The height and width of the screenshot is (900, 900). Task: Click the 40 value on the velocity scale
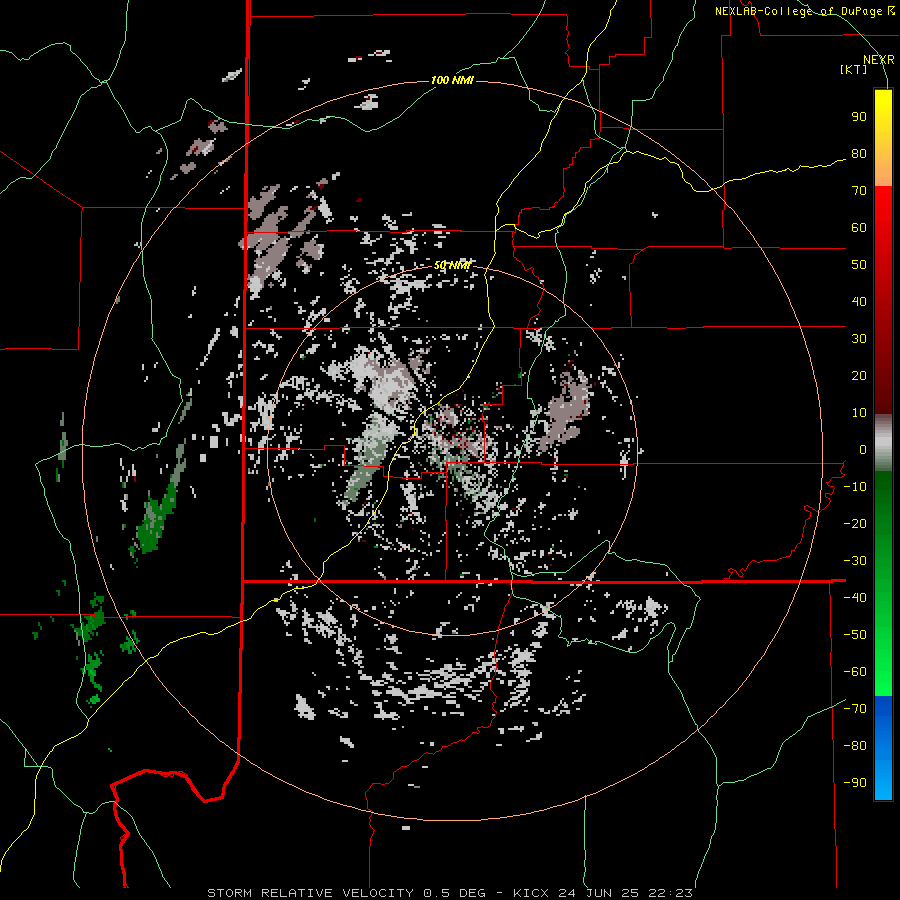coord(859,302)
